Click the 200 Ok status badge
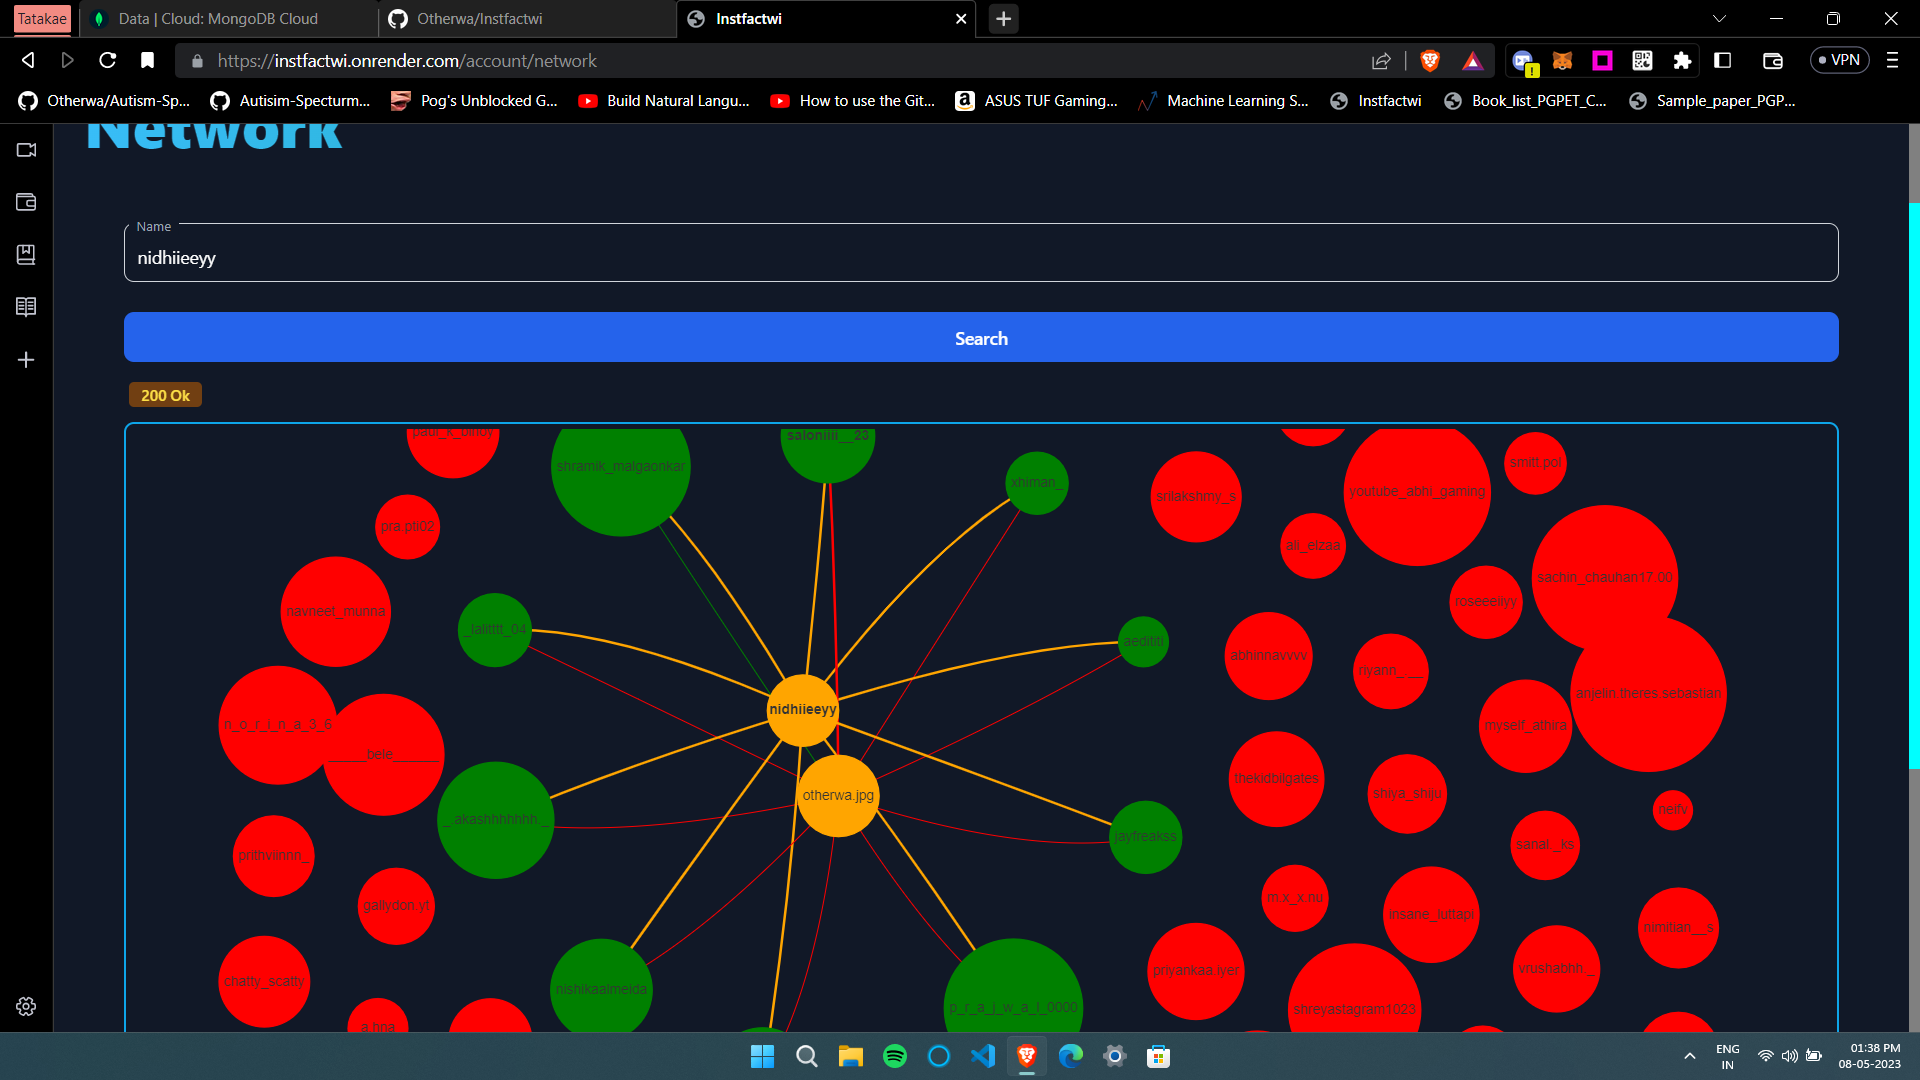The width and height of the screenshot is (1920, 1080). pos(165,396)
